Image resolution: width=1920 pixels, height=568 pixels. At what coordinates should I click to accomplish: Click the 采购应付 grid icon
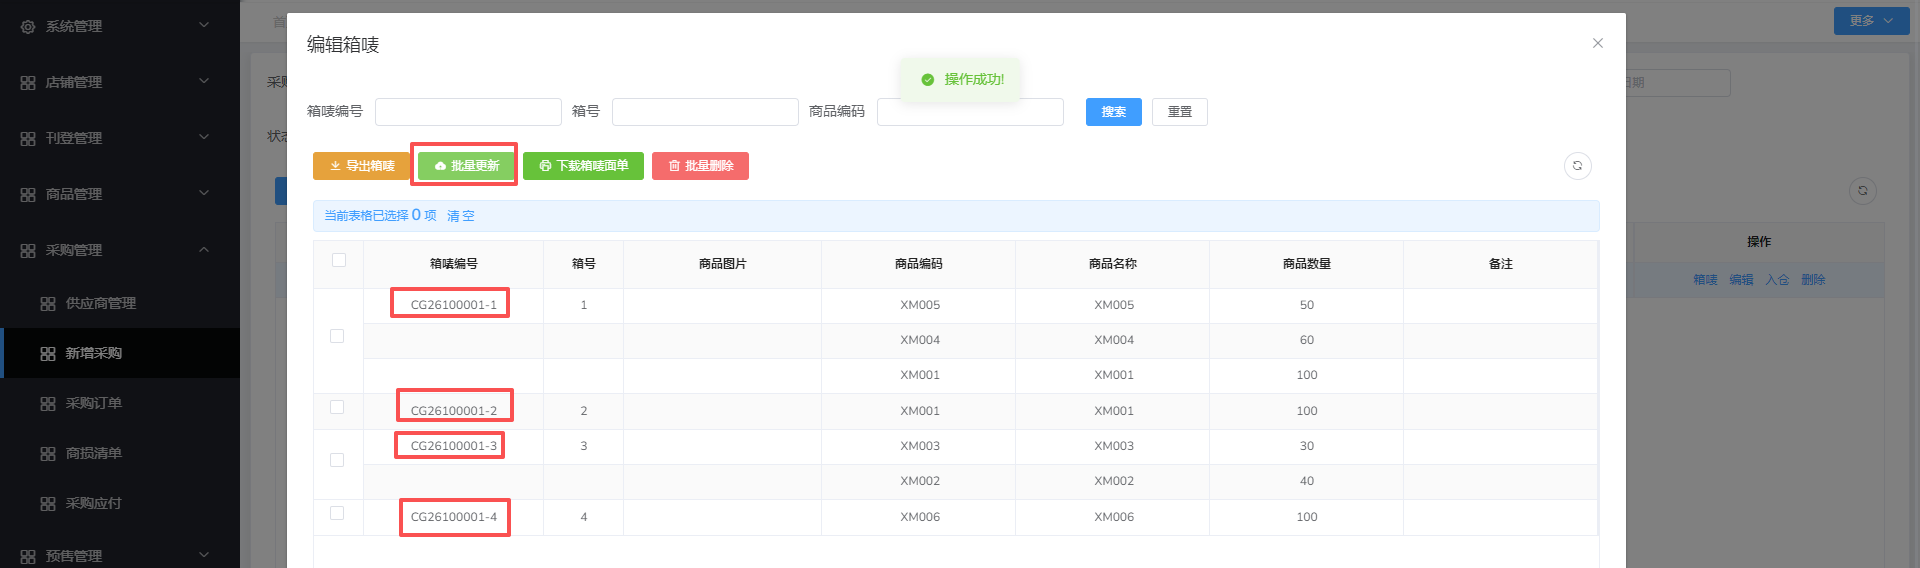(x=48, y=504)
